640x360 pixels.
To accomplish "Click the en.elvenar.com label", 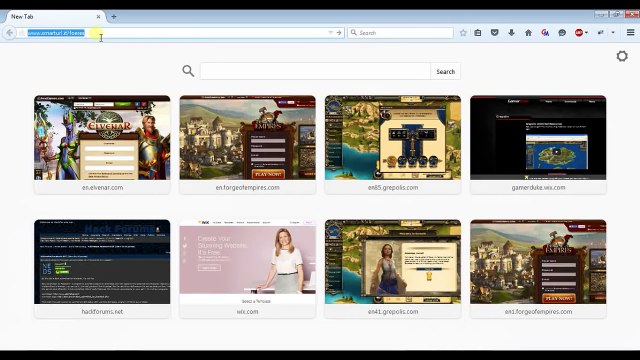I will click(102, 188).
